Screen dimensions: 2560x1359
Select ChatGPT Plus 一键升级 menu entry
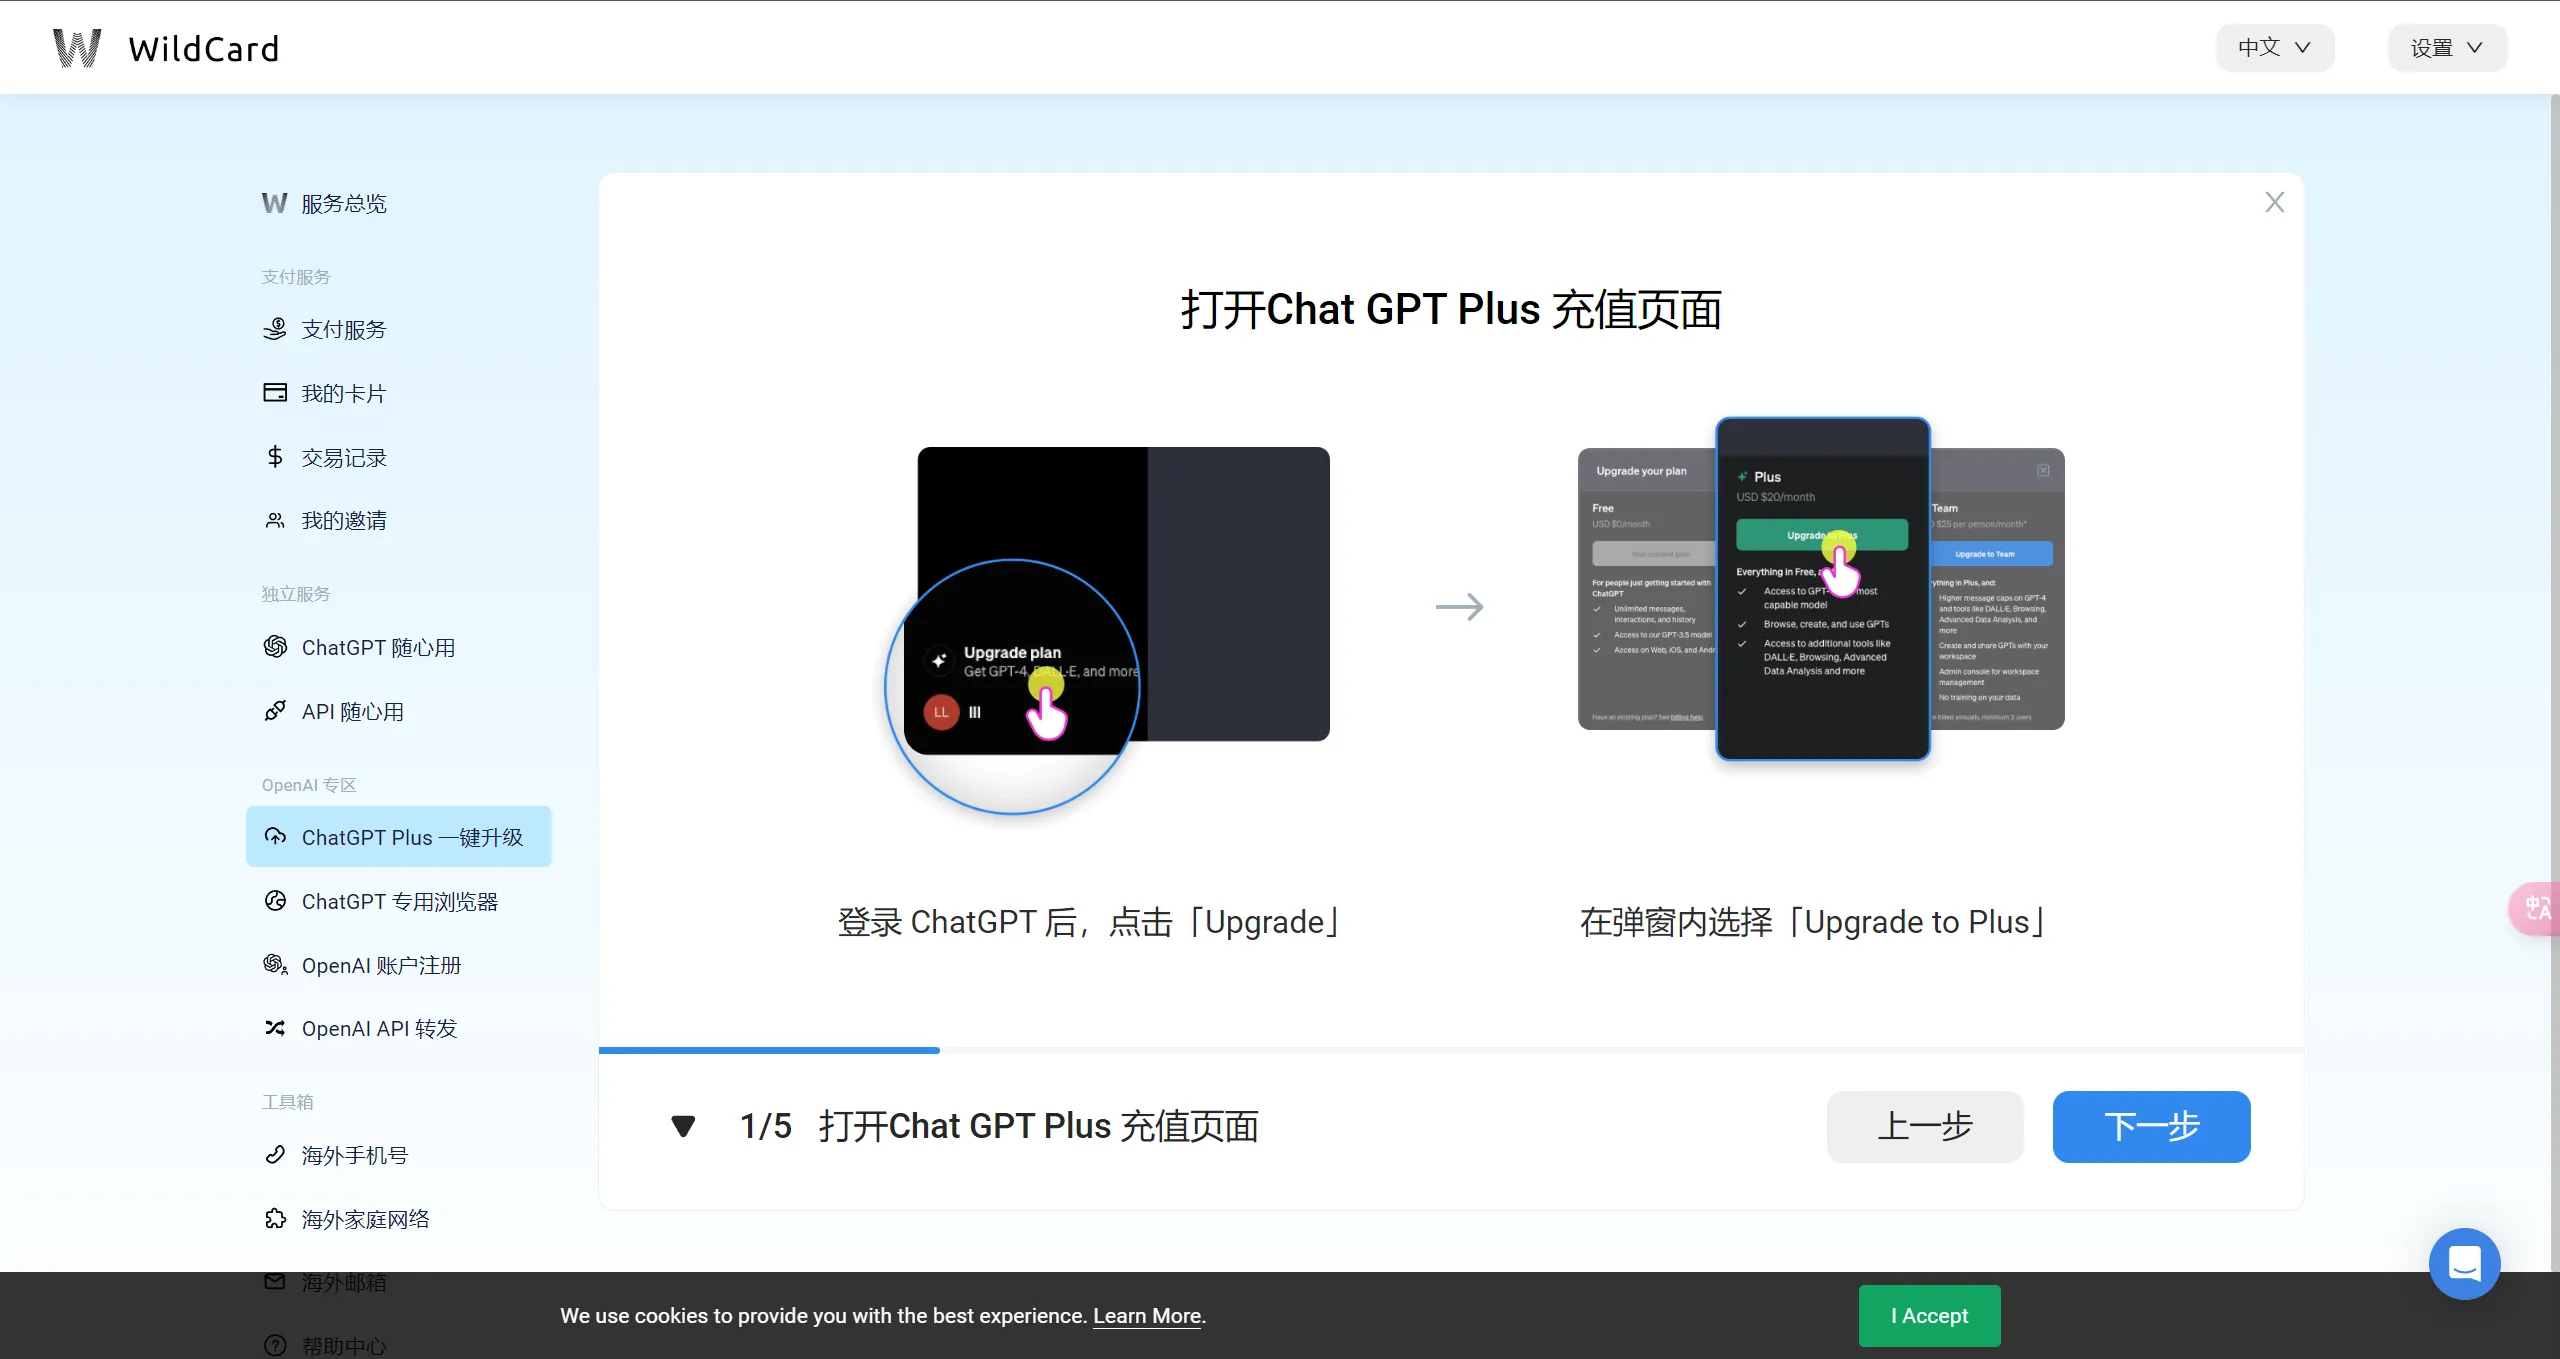[x=399, y=837]
